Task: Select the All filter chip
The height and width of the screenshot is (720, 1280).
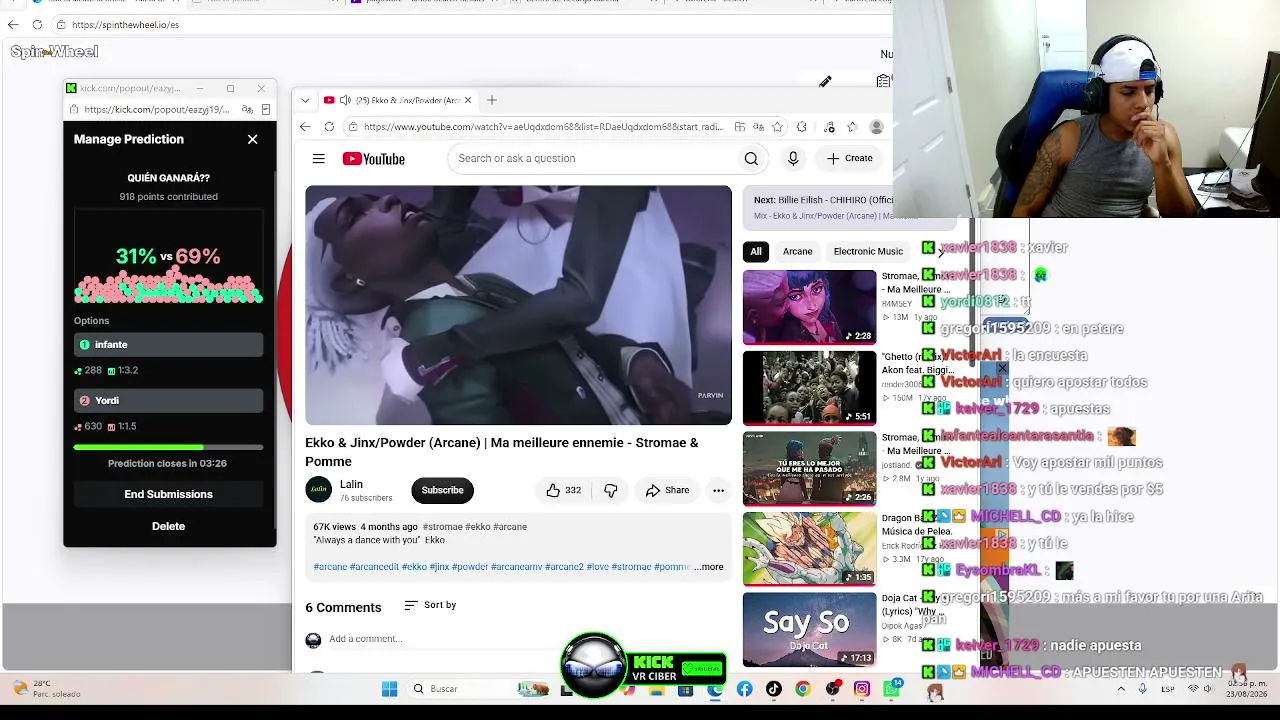Action: pos(756,251)
